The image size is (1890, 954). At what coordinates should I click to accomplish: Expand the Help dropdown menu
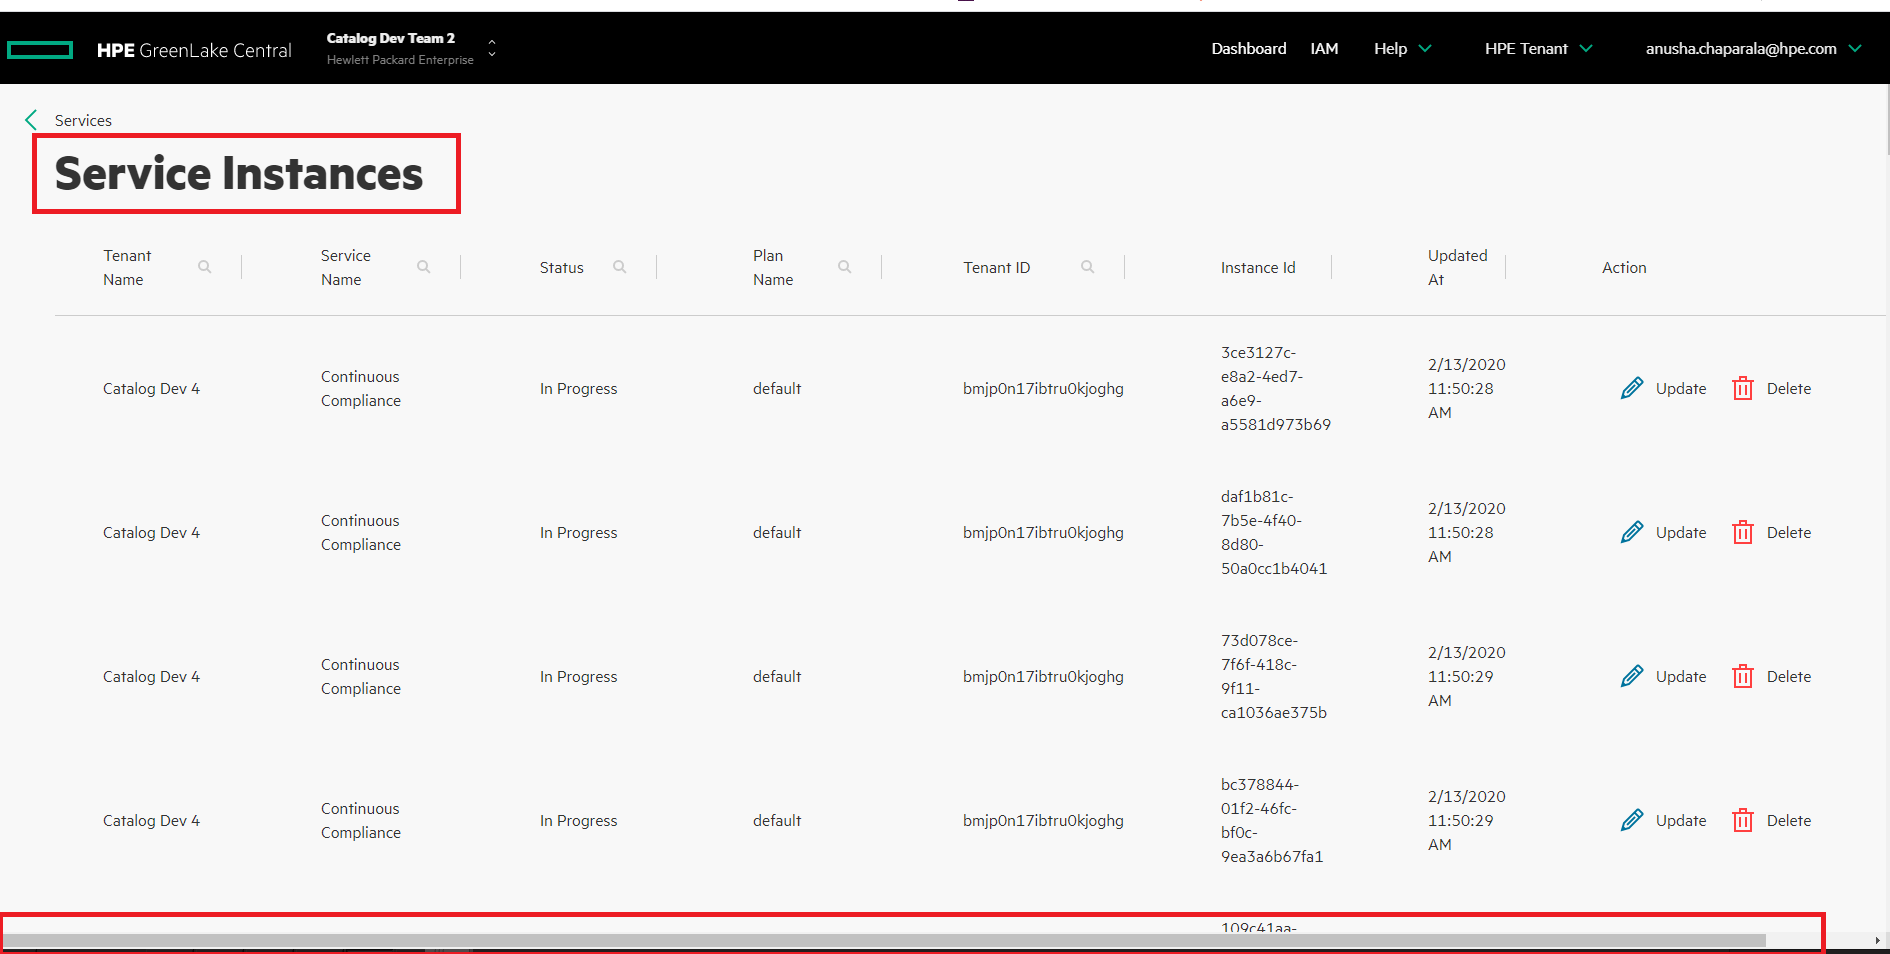click(x=1401, y=48)
